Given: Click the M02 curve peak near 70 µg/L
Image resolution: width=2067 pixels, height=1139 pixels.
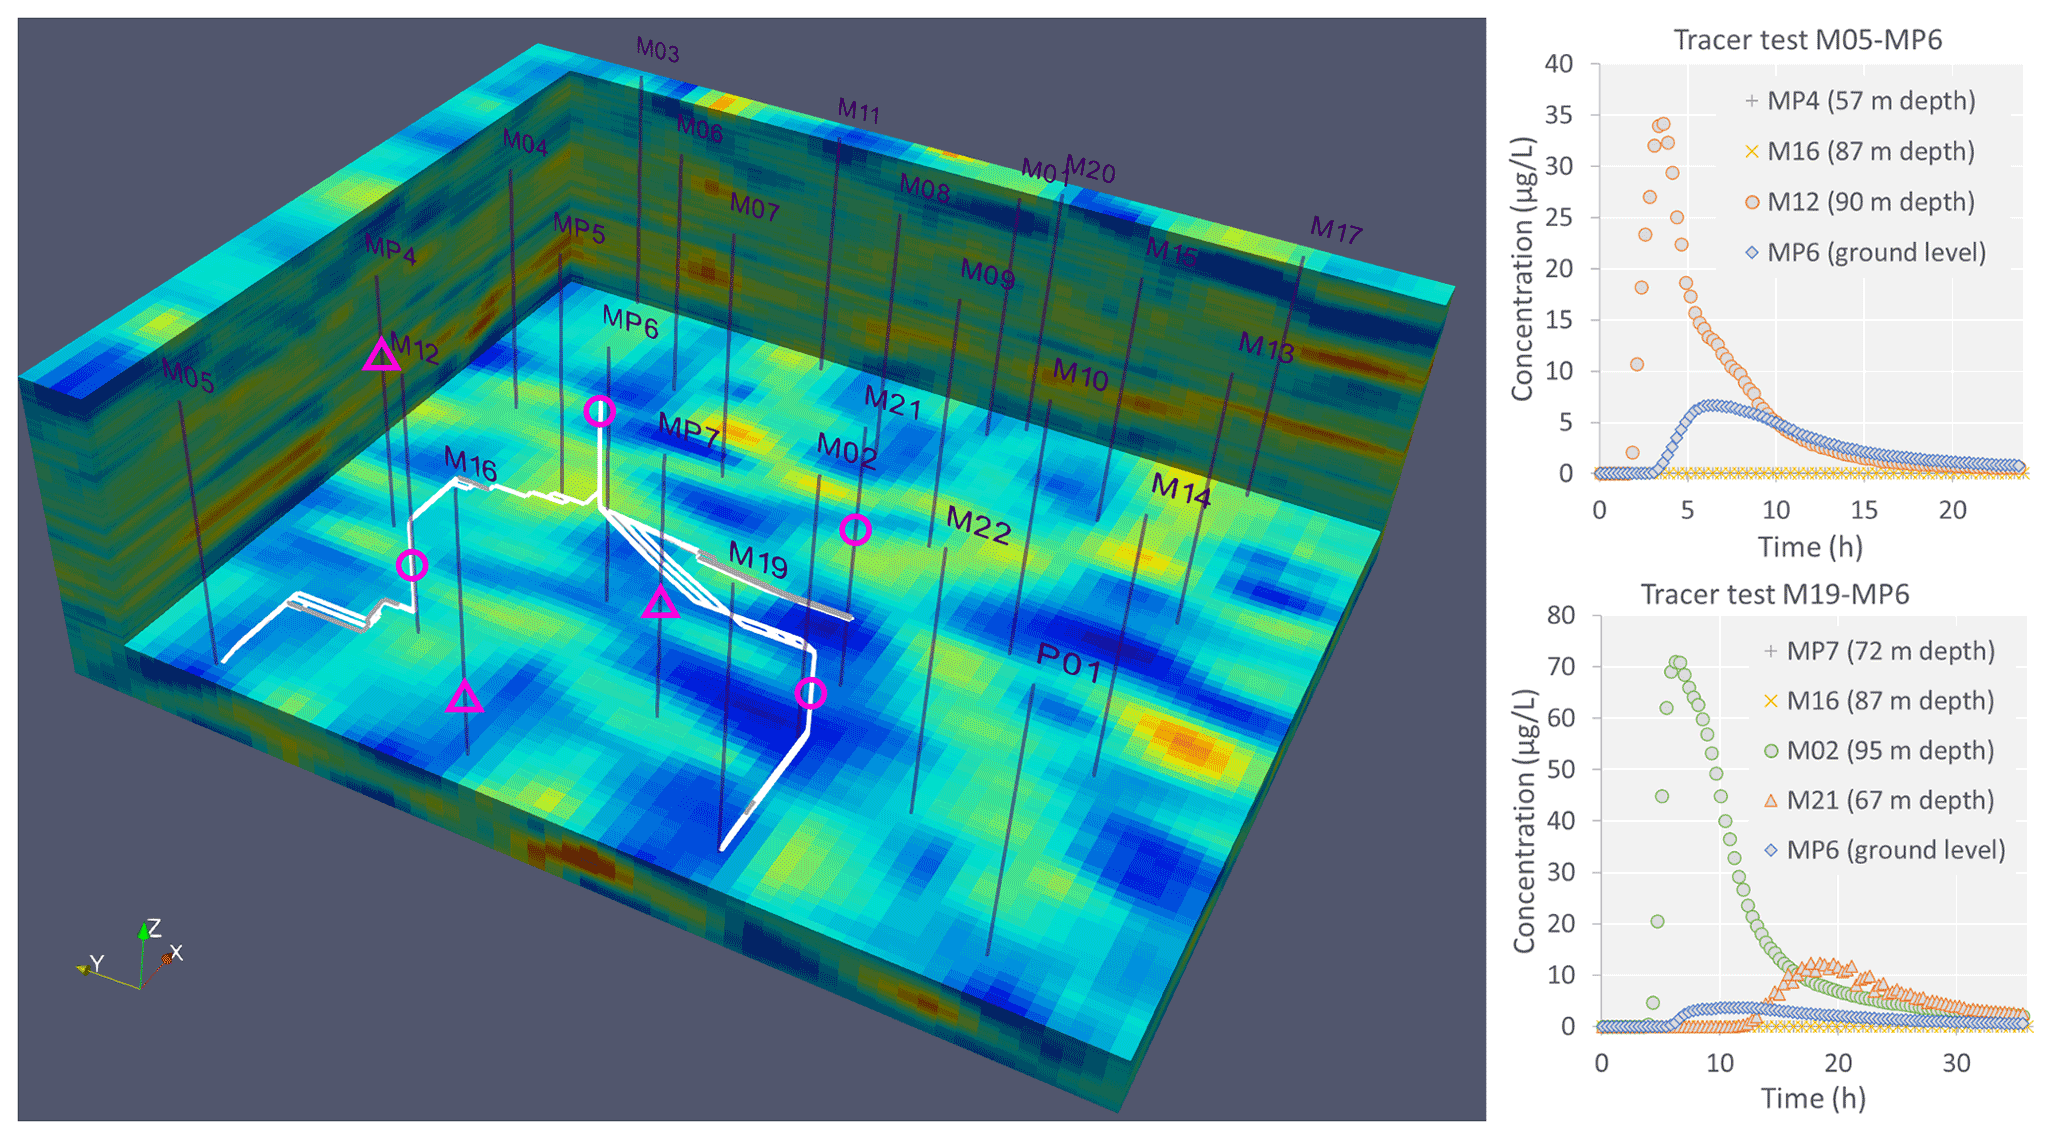Looking at the screenshot, I should [x=1677, y=663].
